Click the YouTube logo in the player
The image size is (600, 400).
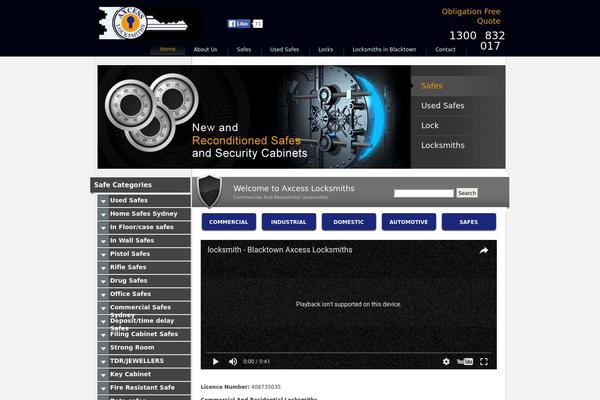point(465,361)
